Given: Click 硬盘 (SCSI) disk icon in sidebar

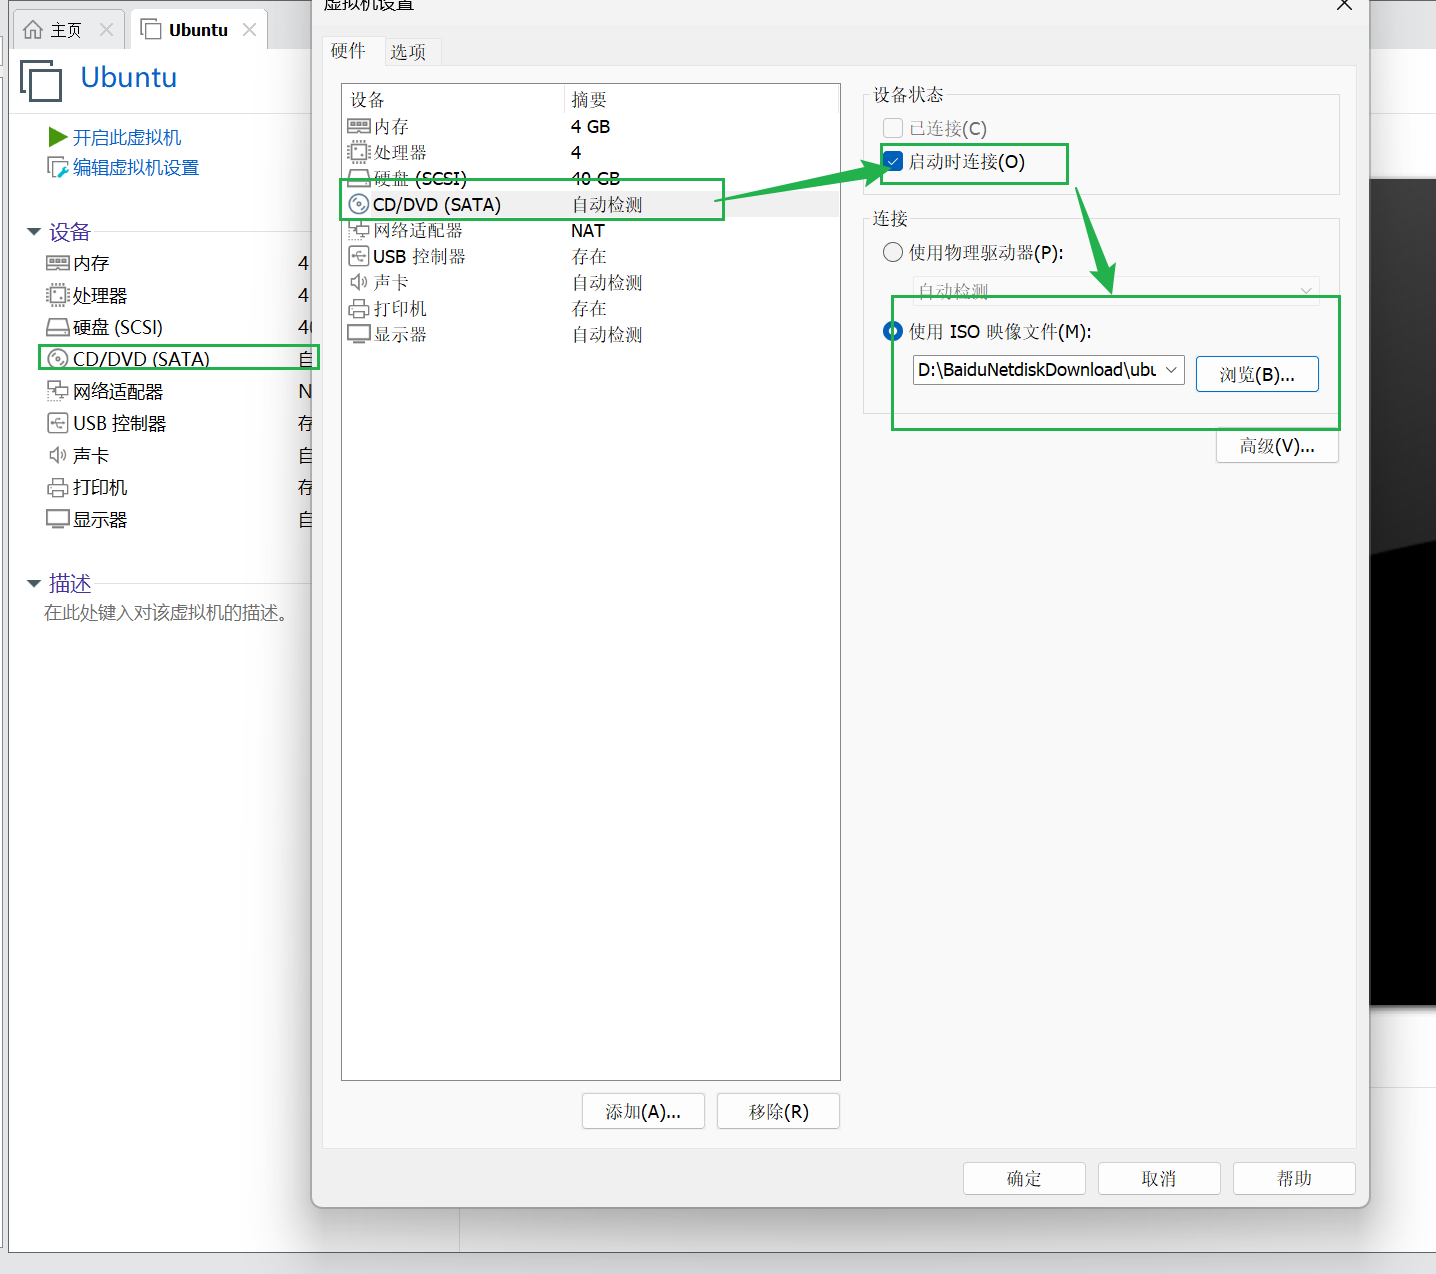Looking at the screenshot, I should point(58,327).
